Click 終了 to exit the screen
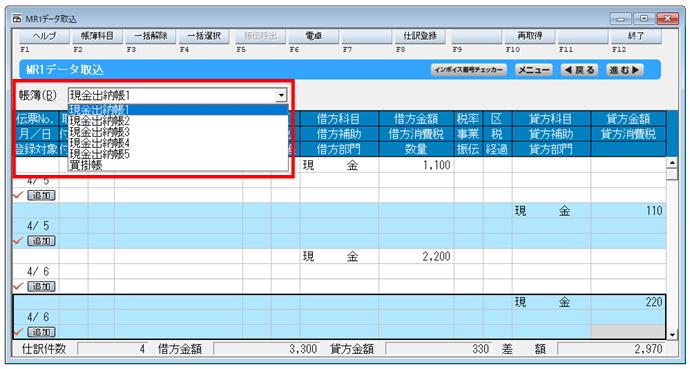The width and height of the screenshot is (690, 369). coord(636,37)
